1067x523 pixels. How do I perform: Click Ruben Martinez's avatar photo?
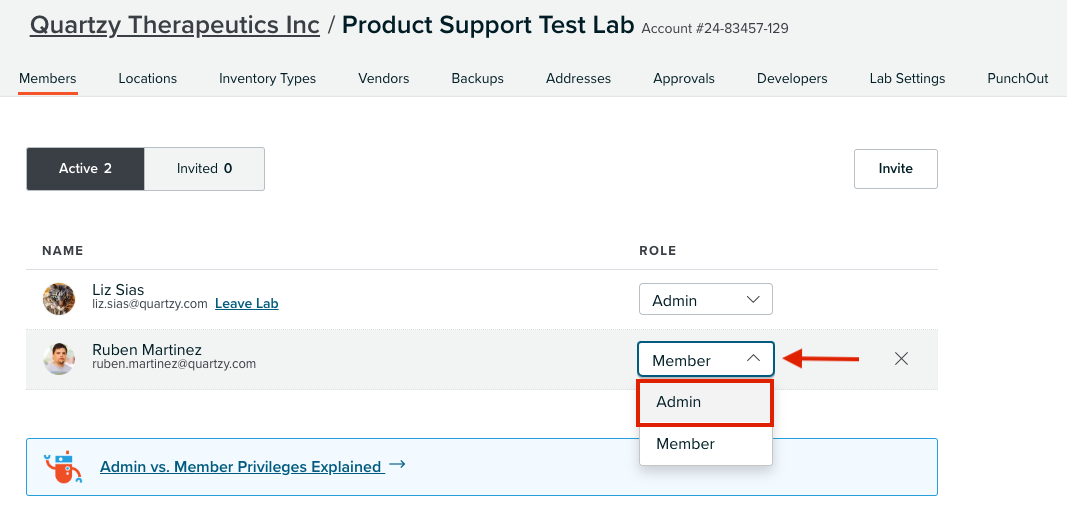tap(59, 358)
